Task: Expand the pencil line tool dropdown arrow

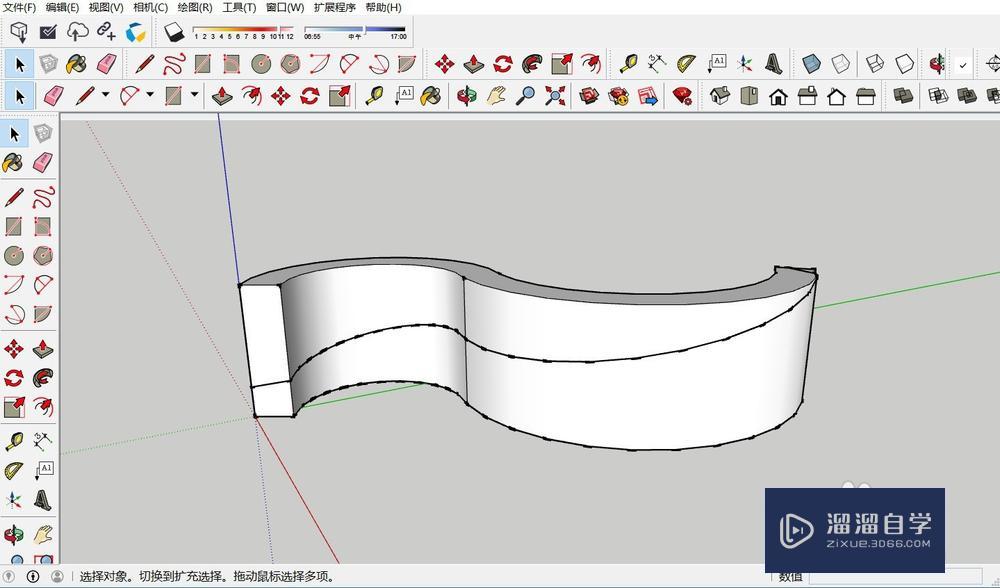Action: 105,94
